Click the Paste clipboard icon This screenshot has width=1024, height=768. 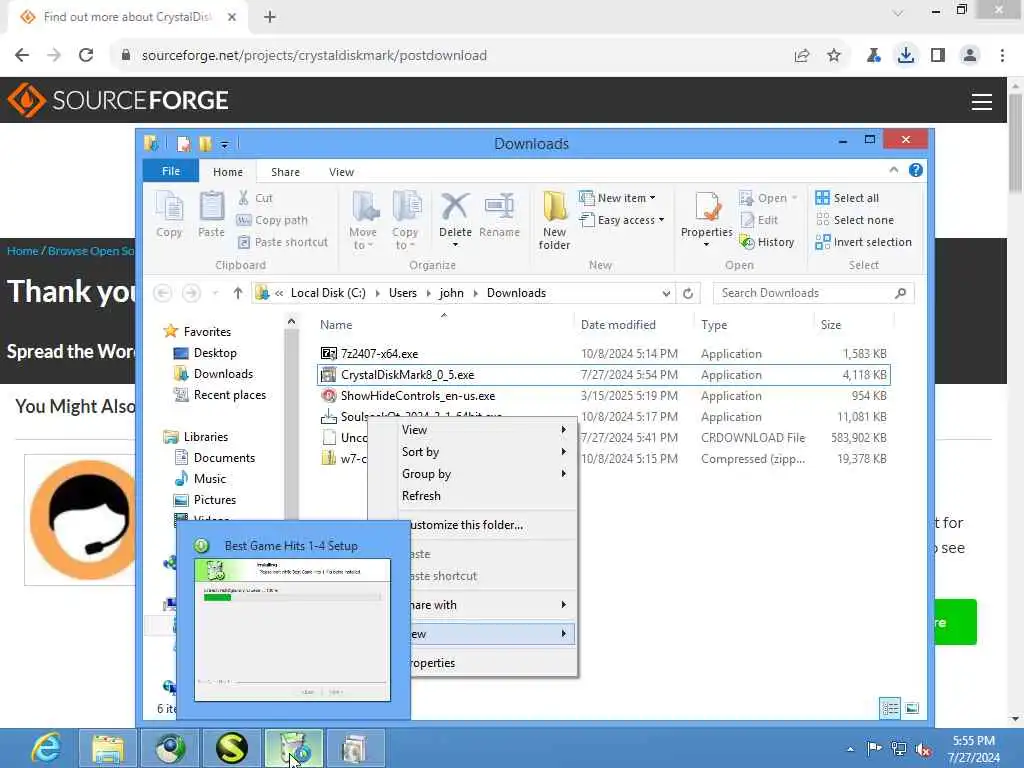coord(211,214)
